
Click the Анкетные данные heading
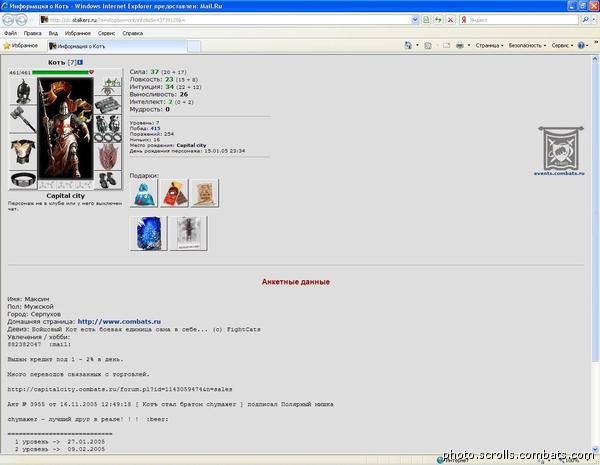point(295,282)
